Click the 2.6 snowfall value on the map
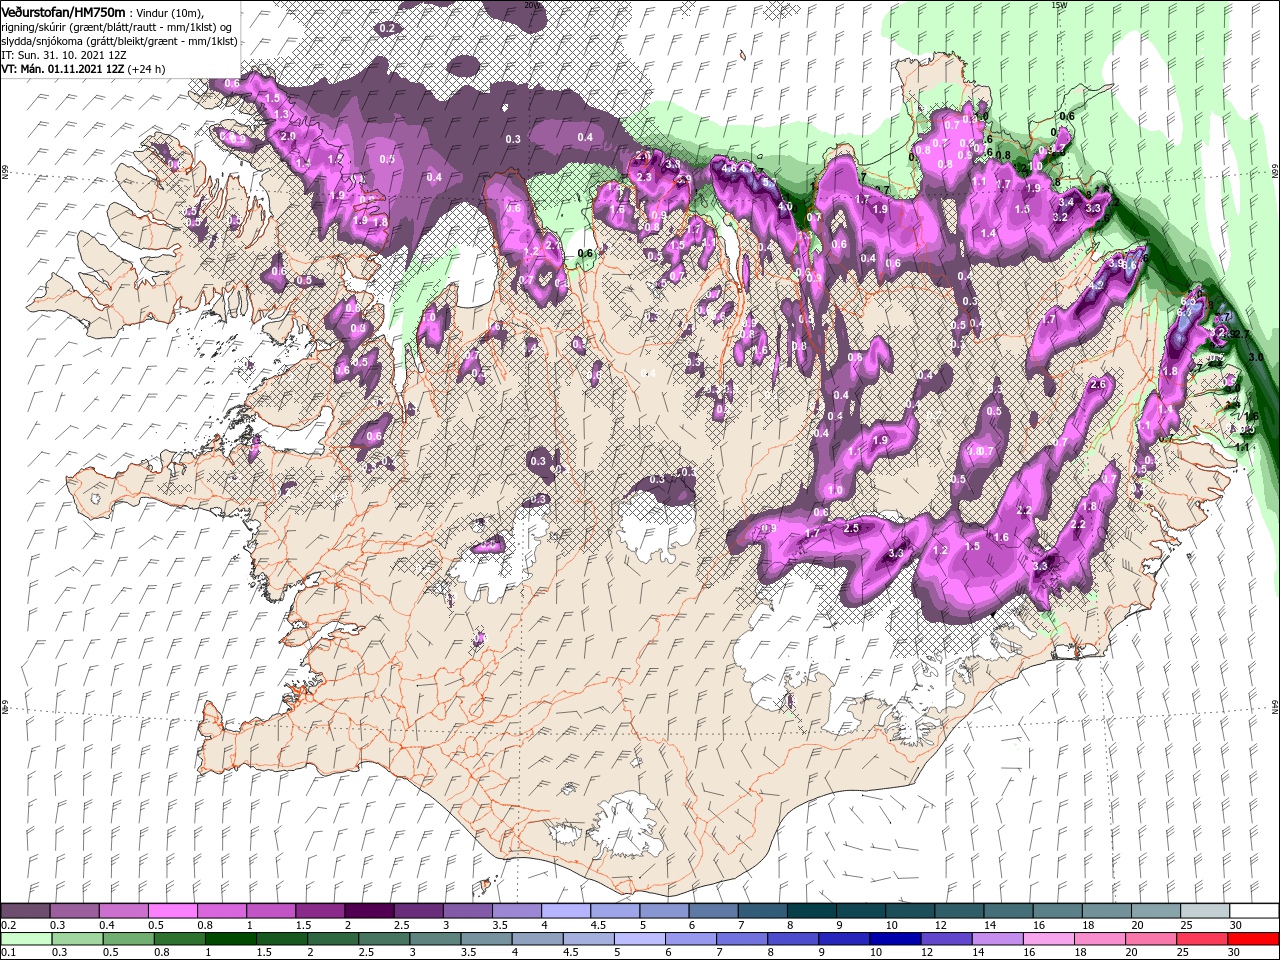Screen dimensions: 1280x960 (x=1097, y=384)
